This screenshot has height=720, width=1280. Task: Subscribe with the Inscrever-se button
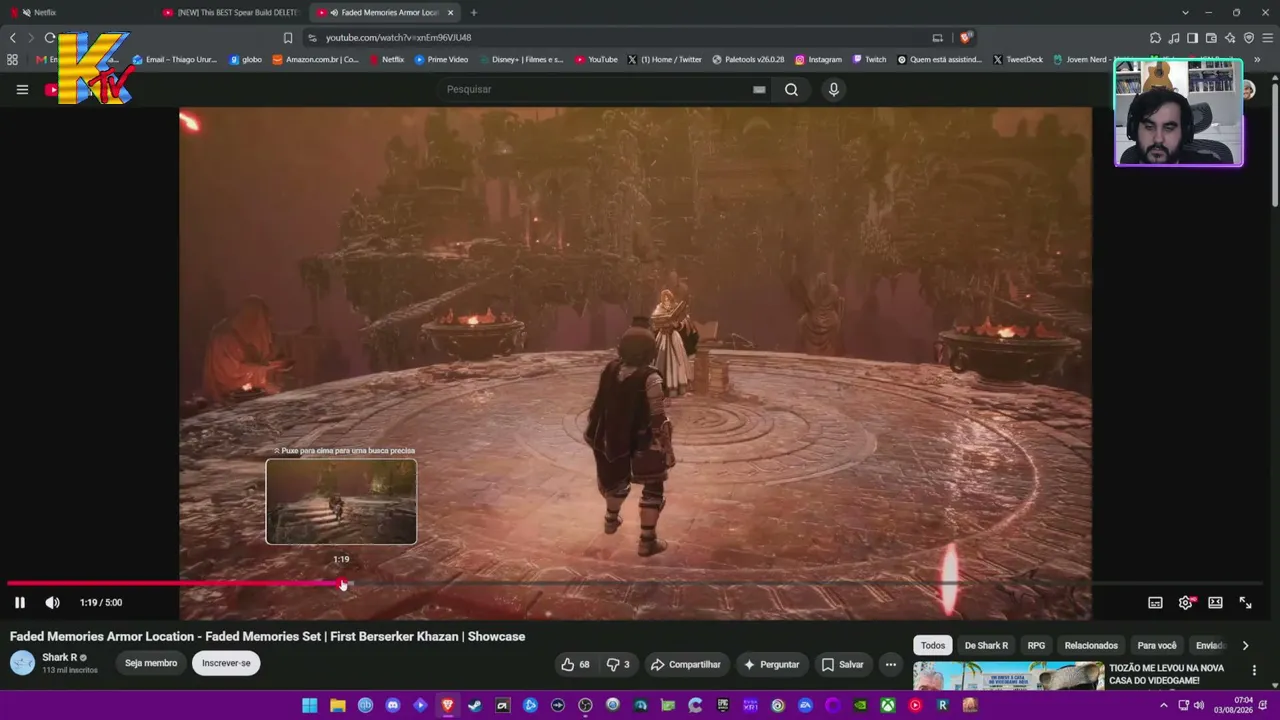226,663
